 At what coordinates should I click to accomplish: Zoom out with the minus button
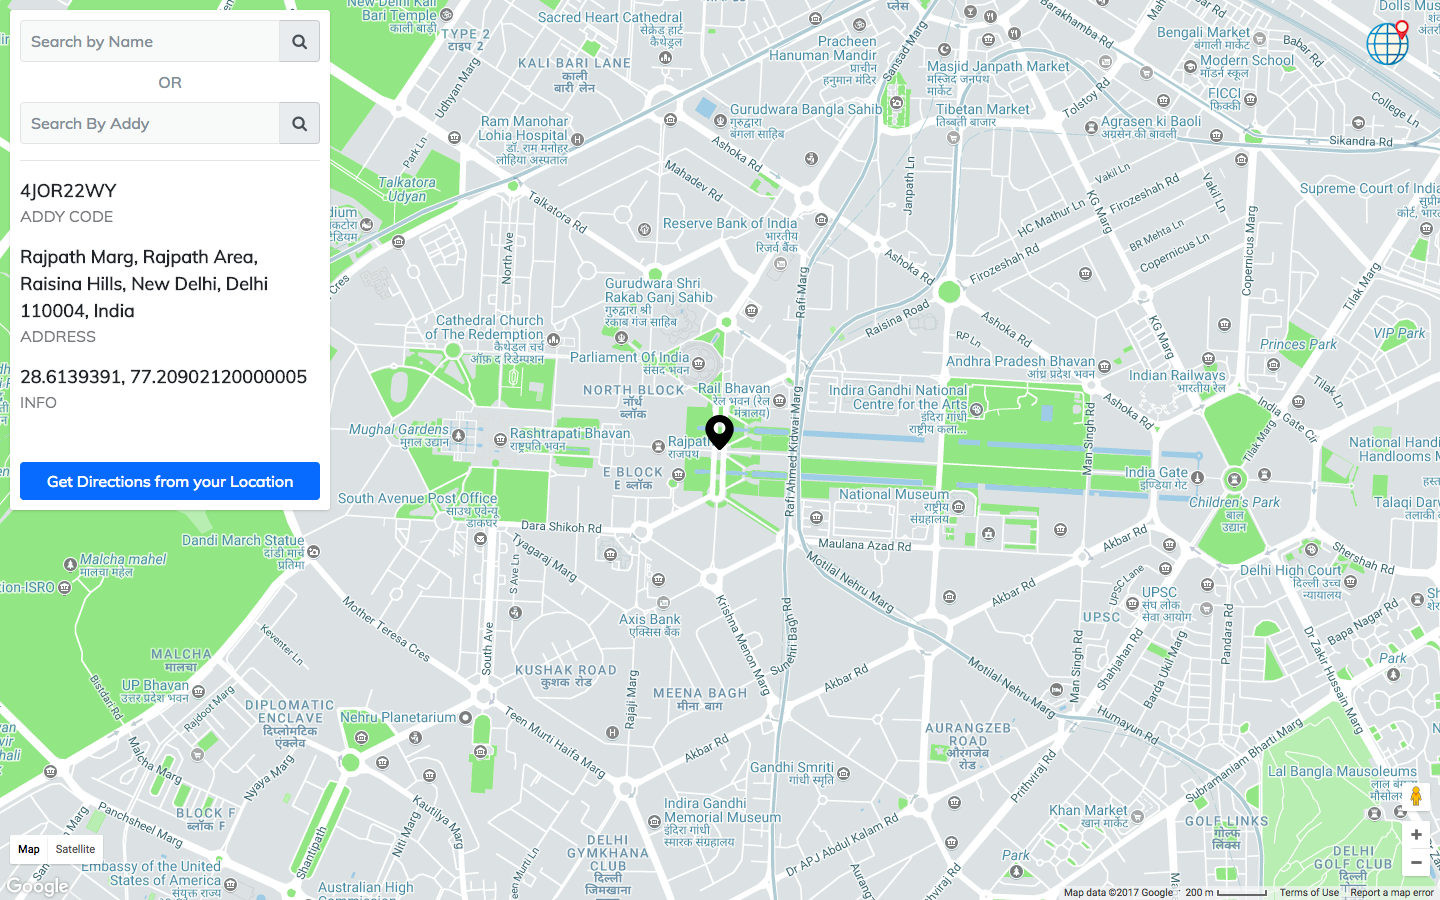(1416, 862)
